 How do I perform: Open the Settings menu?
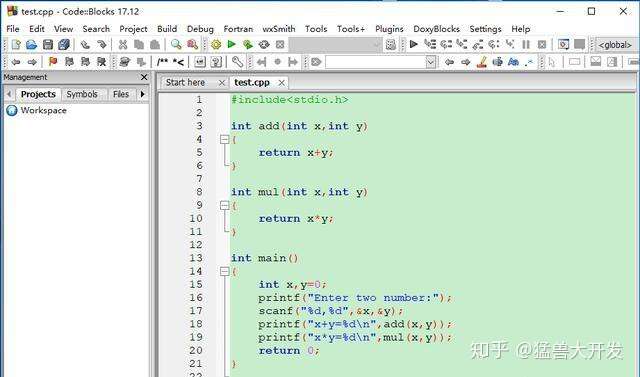coord(485,29)
